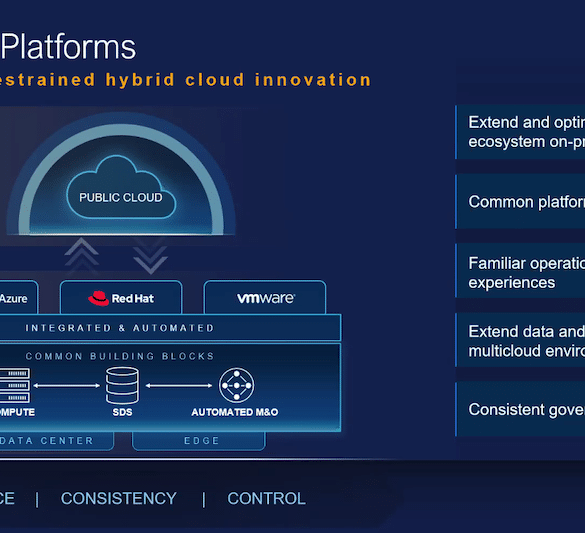Click the hybrid cloud innovation subtitle

[185, 80]
